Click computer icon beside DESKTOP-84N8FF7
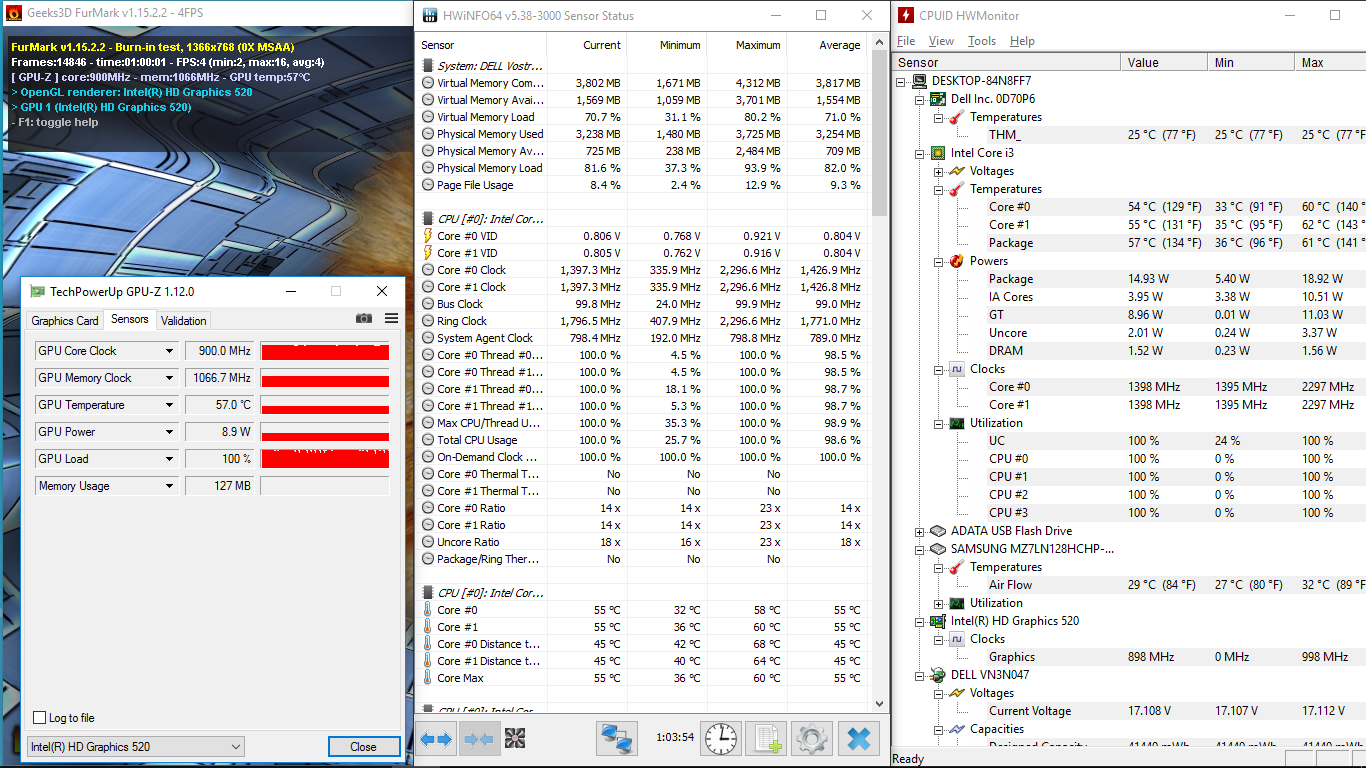Viewport: 1366px width, 768px height. click(919, 81)
